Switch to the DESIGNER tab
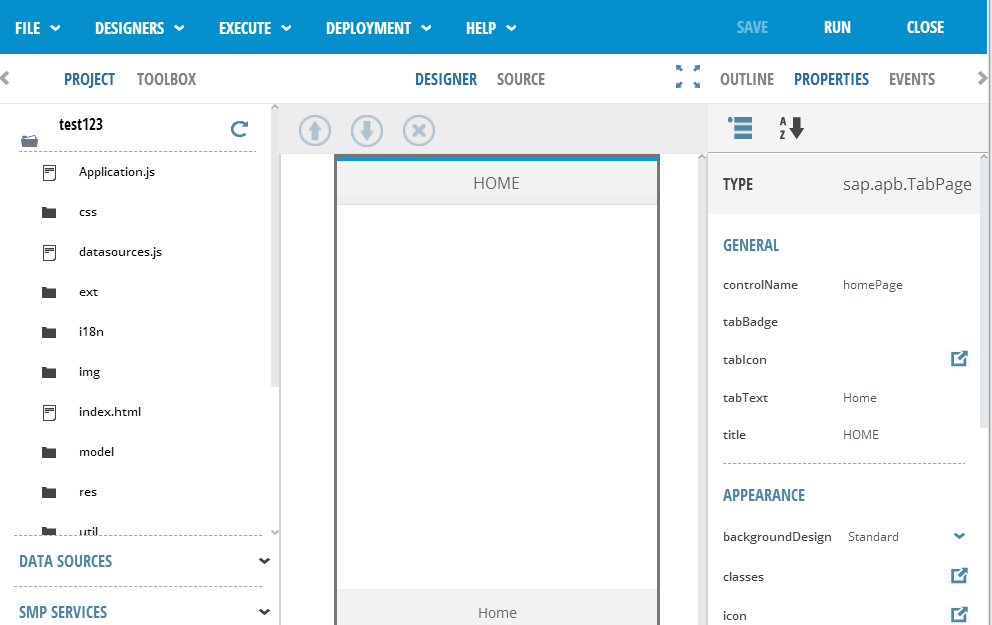Image resolution: width=992 pixels, height=625 pixels. [x=446, y=79]
